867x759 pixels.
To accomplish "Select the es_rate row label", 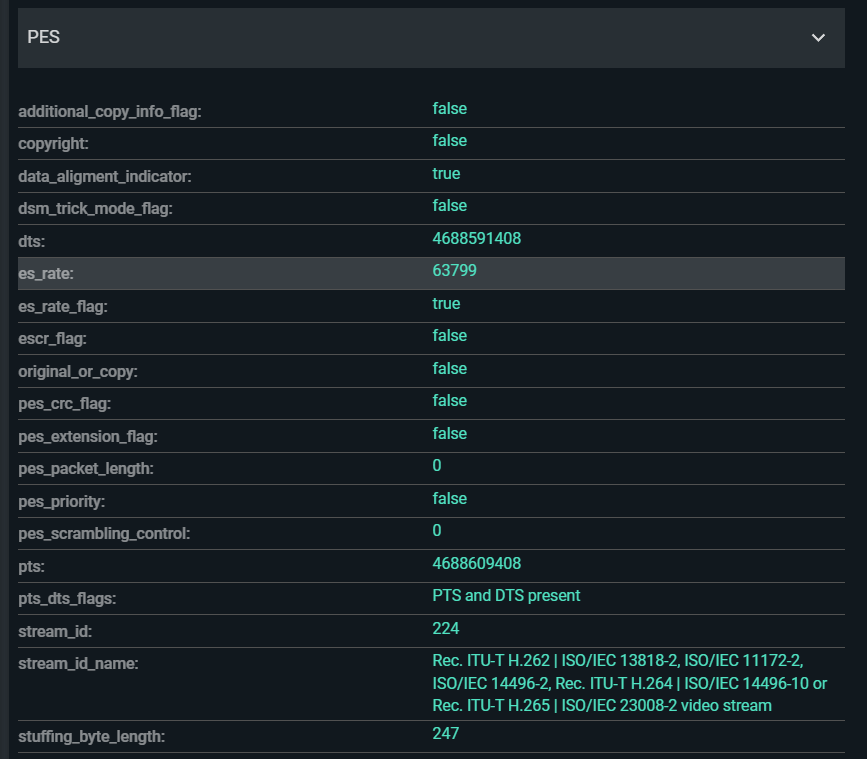I will [46, 274].
